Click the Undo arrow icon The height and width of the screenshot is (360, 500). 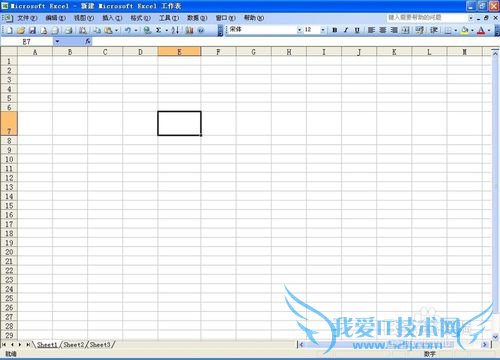128,30
